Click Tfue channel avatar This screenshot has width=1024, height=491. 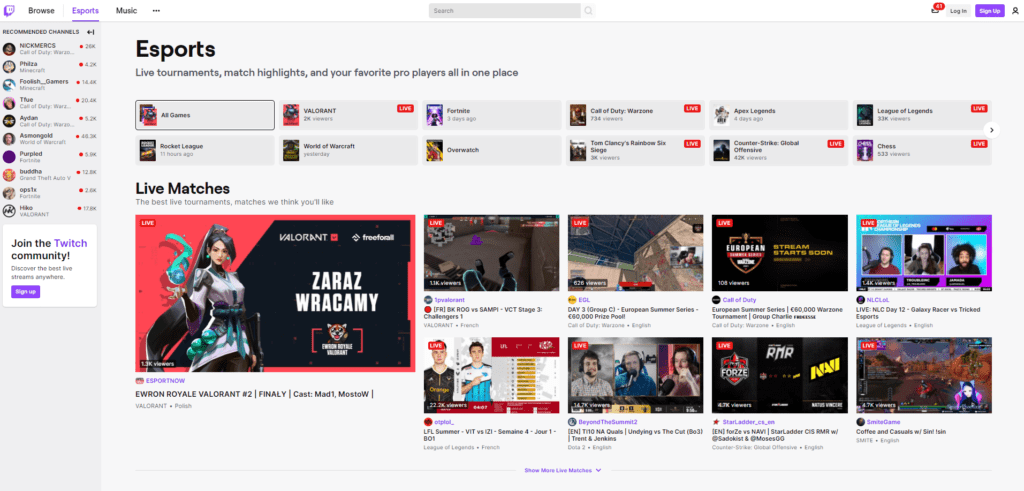(x=9, y=103)
